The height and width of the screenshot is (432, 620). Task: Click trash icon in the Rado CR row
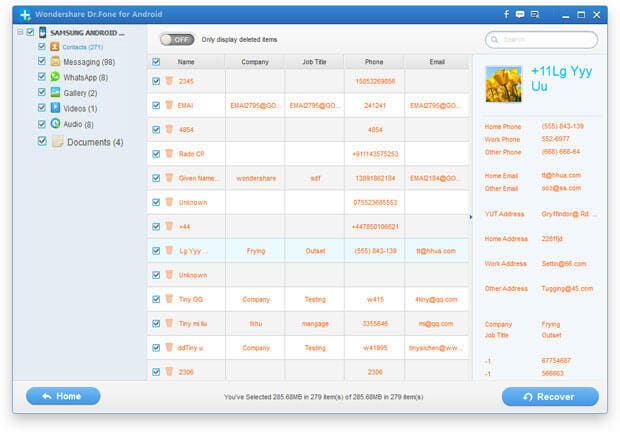(x=169, y=153)
